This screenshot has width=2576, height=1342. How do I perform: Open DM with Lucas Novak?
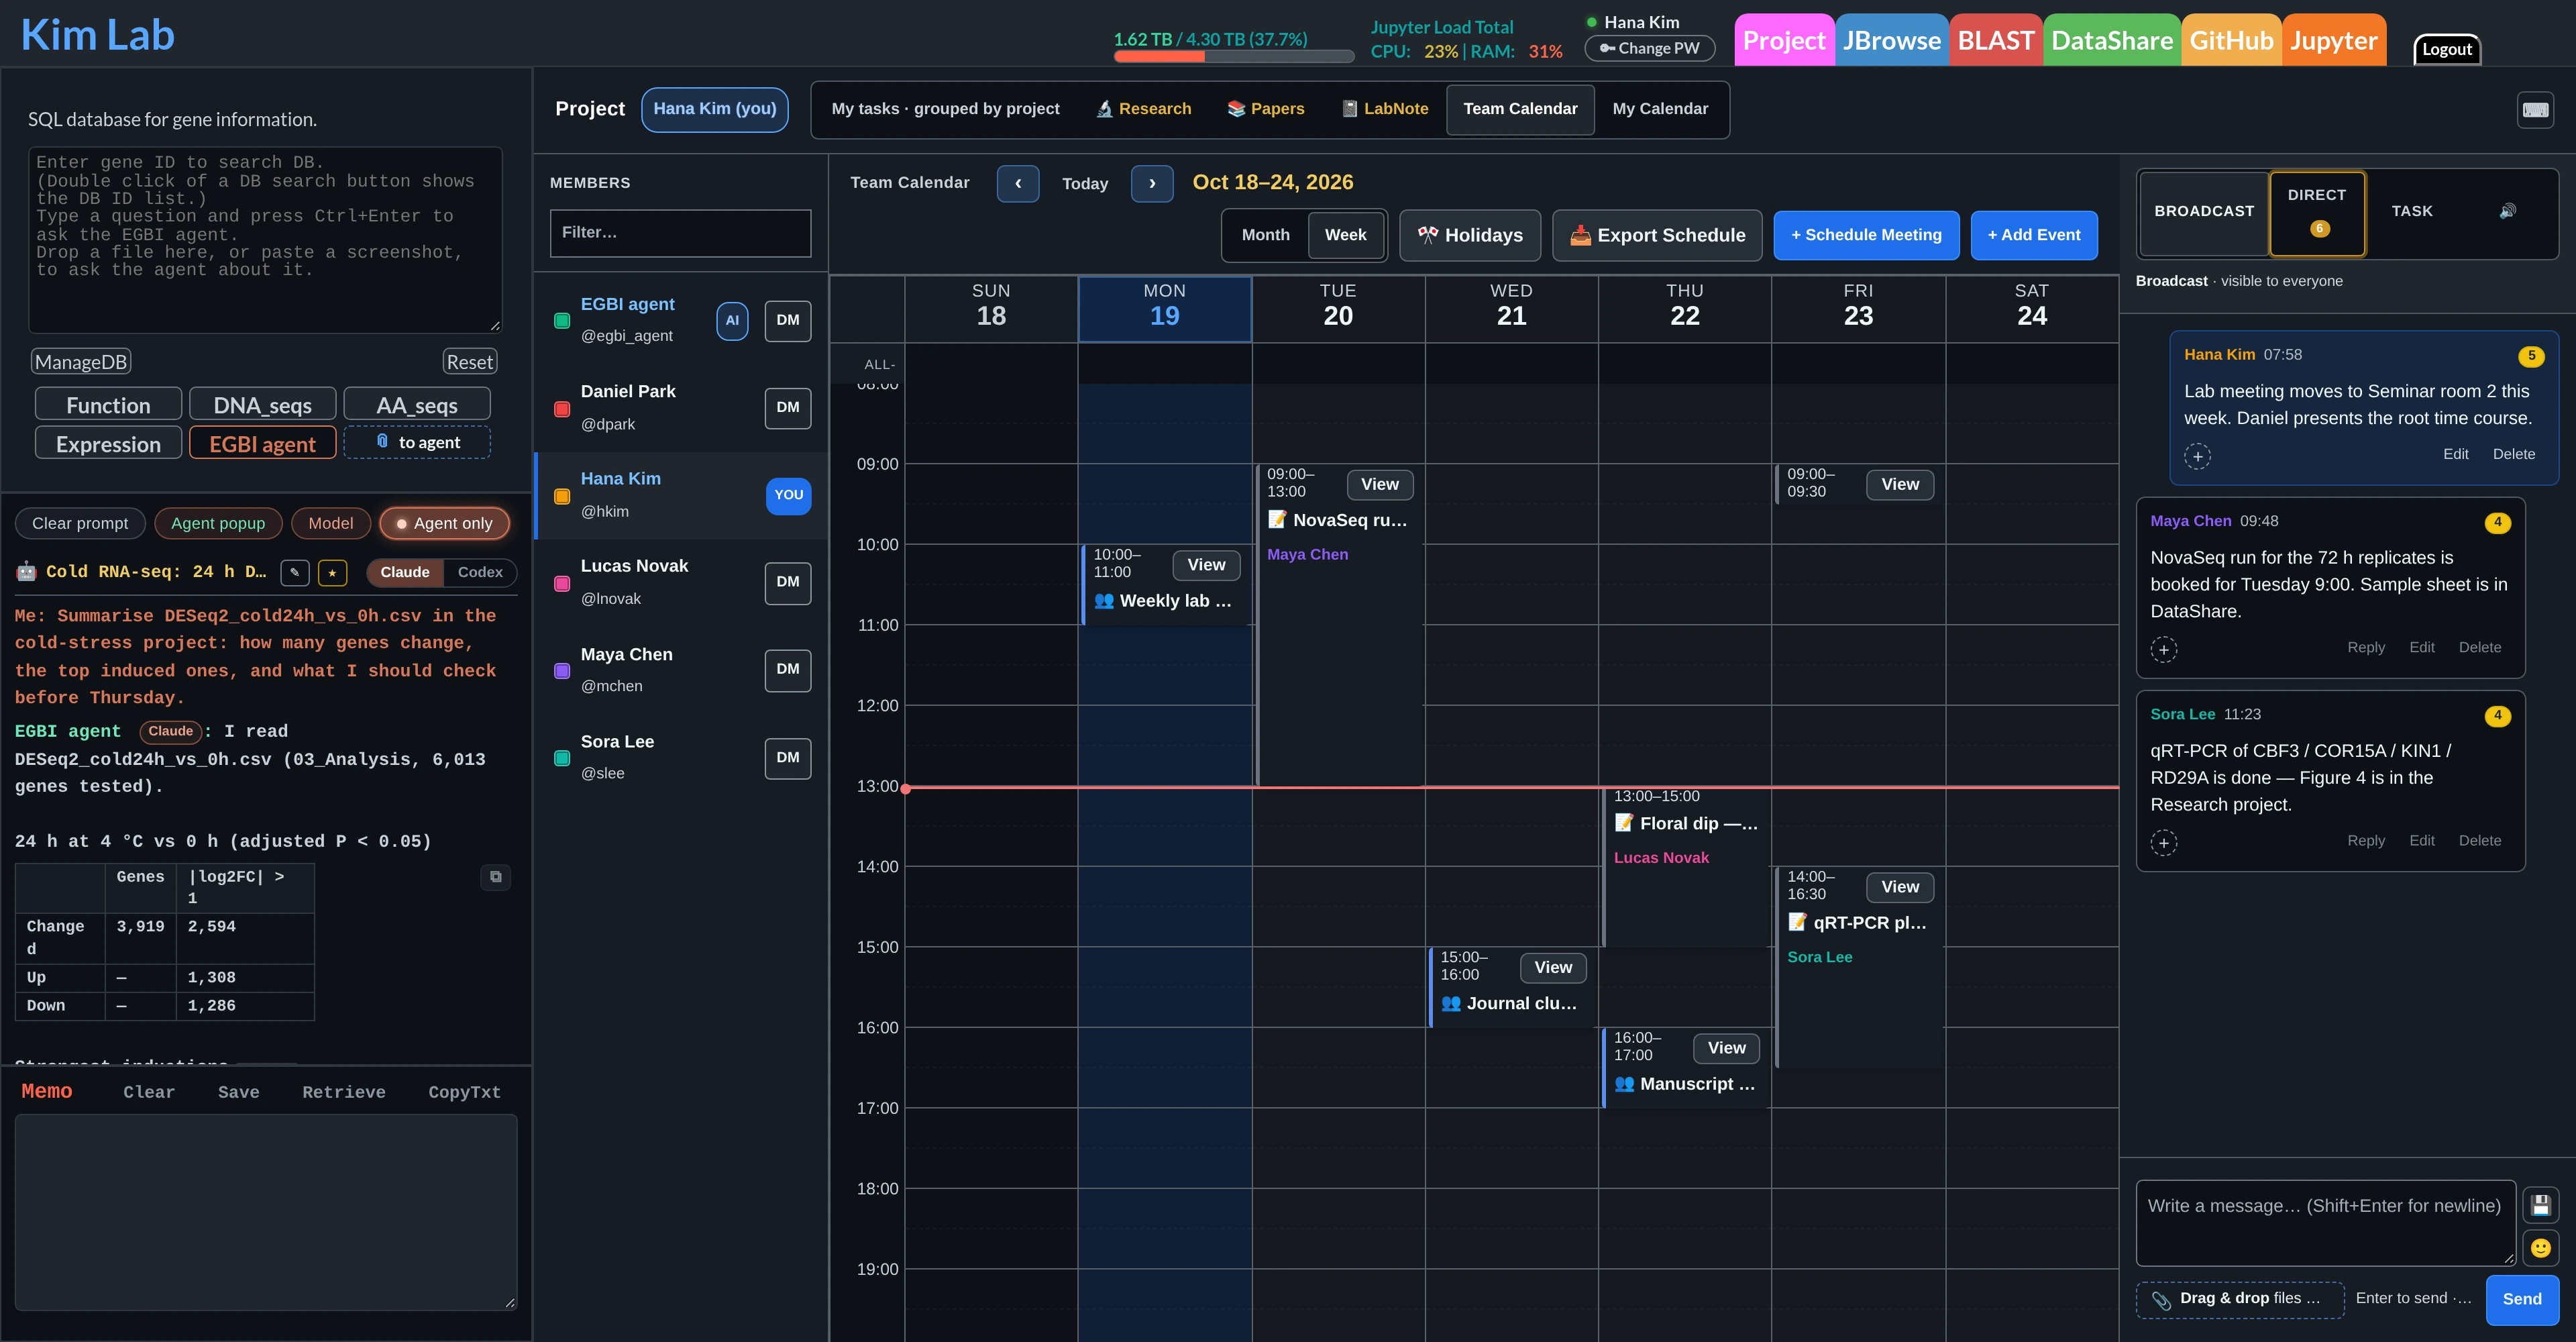pyautogui.click(x=788, y=582)
